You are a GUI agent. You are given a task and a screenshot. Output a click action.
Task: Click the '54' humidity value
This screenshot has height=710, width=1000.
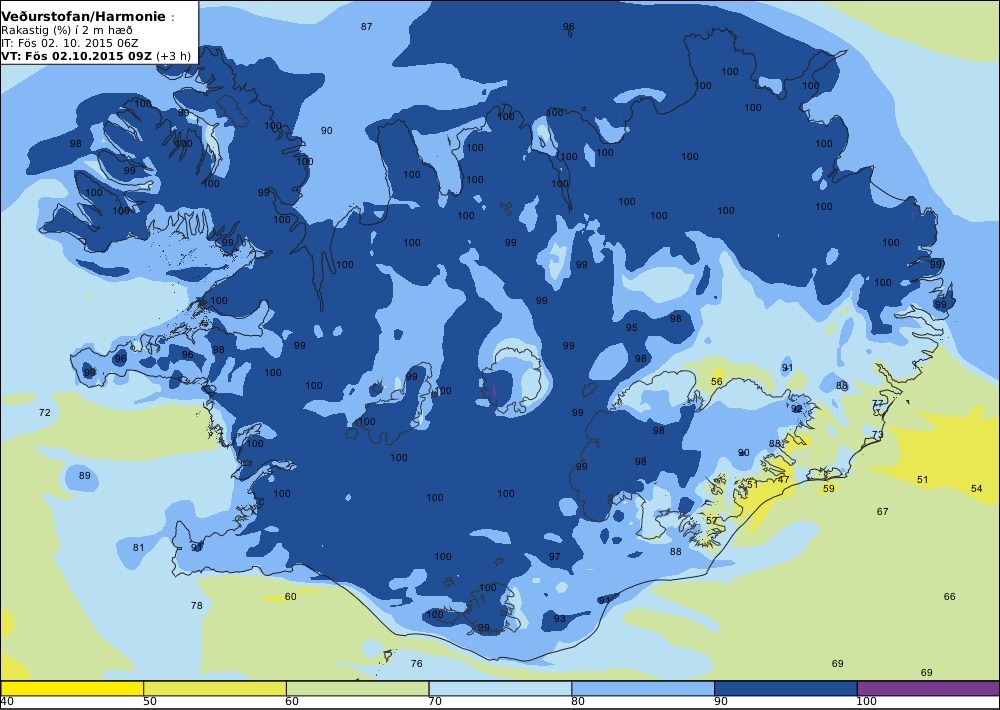point(976,488)
